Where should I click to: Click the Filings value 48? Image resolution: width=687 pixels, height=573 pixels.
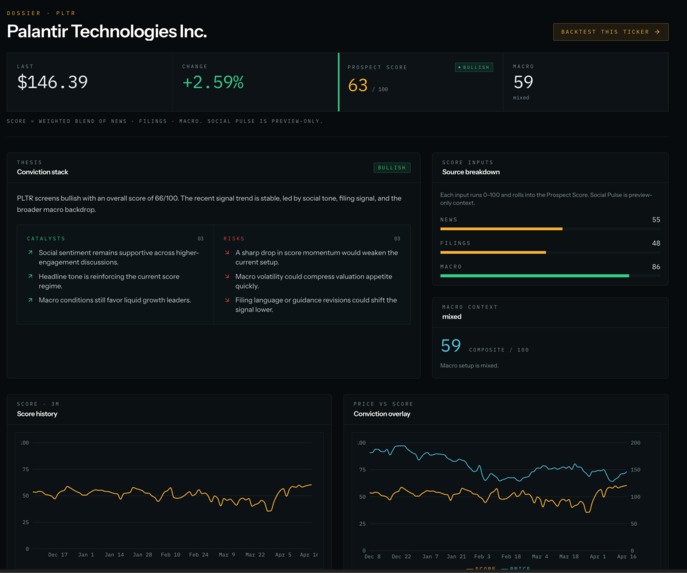pos(656,243)
